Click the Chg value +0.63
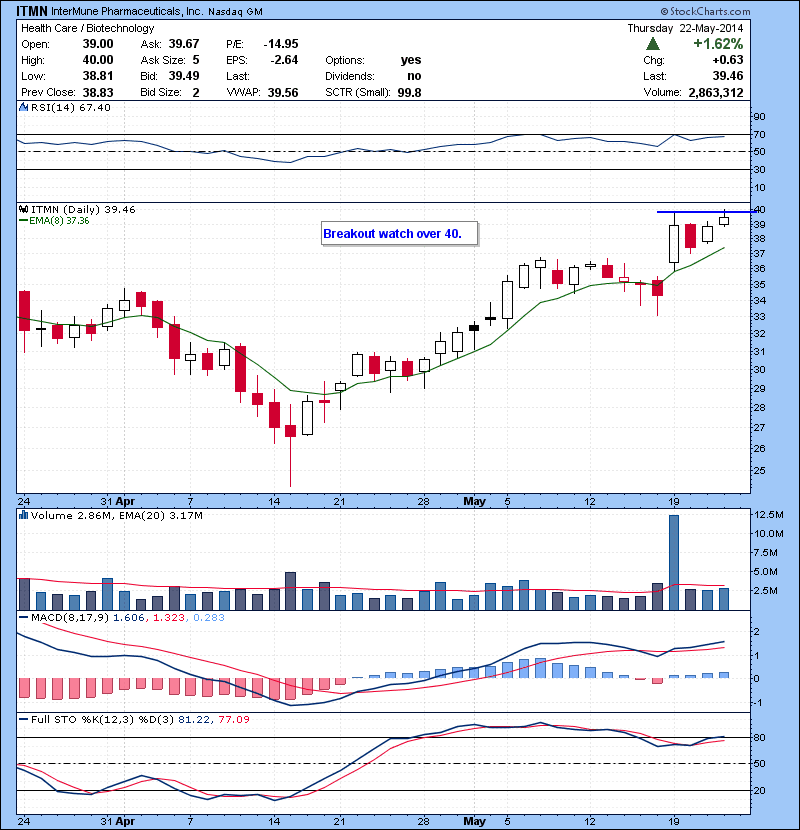The image size is (800, 830). click(x=727, y=60)
